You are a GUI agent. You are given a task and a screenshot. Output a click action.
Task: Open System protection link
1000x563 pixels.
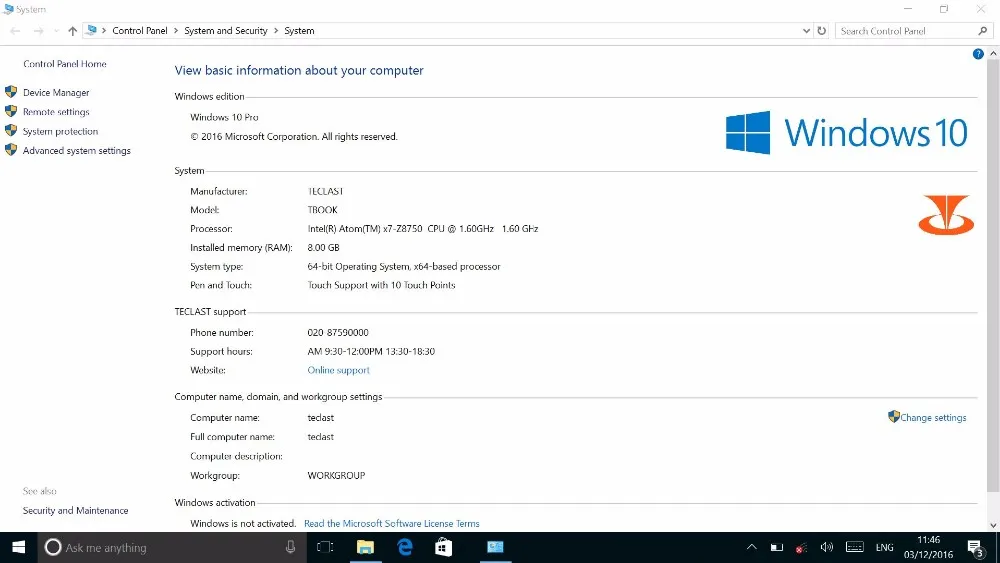61,131
